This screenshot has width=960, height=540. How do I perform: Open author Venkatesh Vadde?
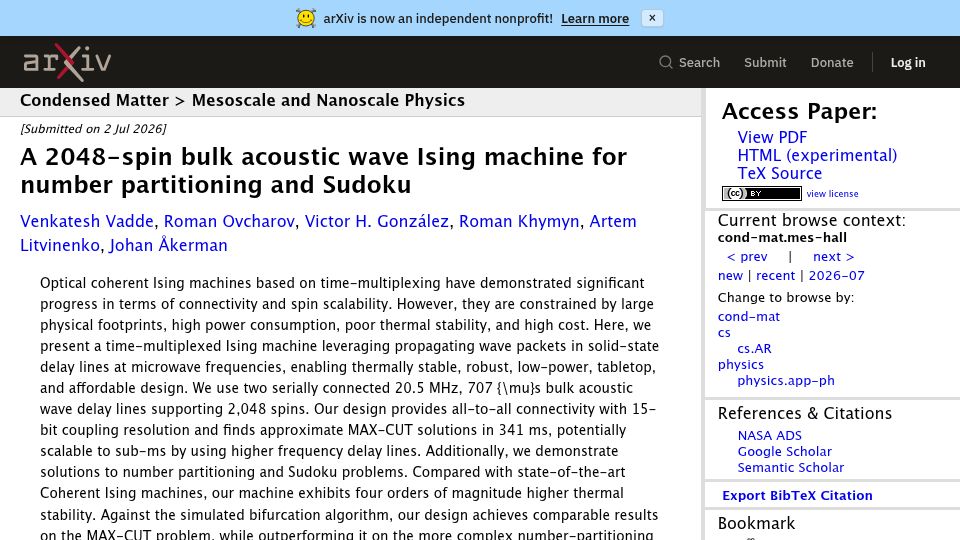[x=87, y=221]
